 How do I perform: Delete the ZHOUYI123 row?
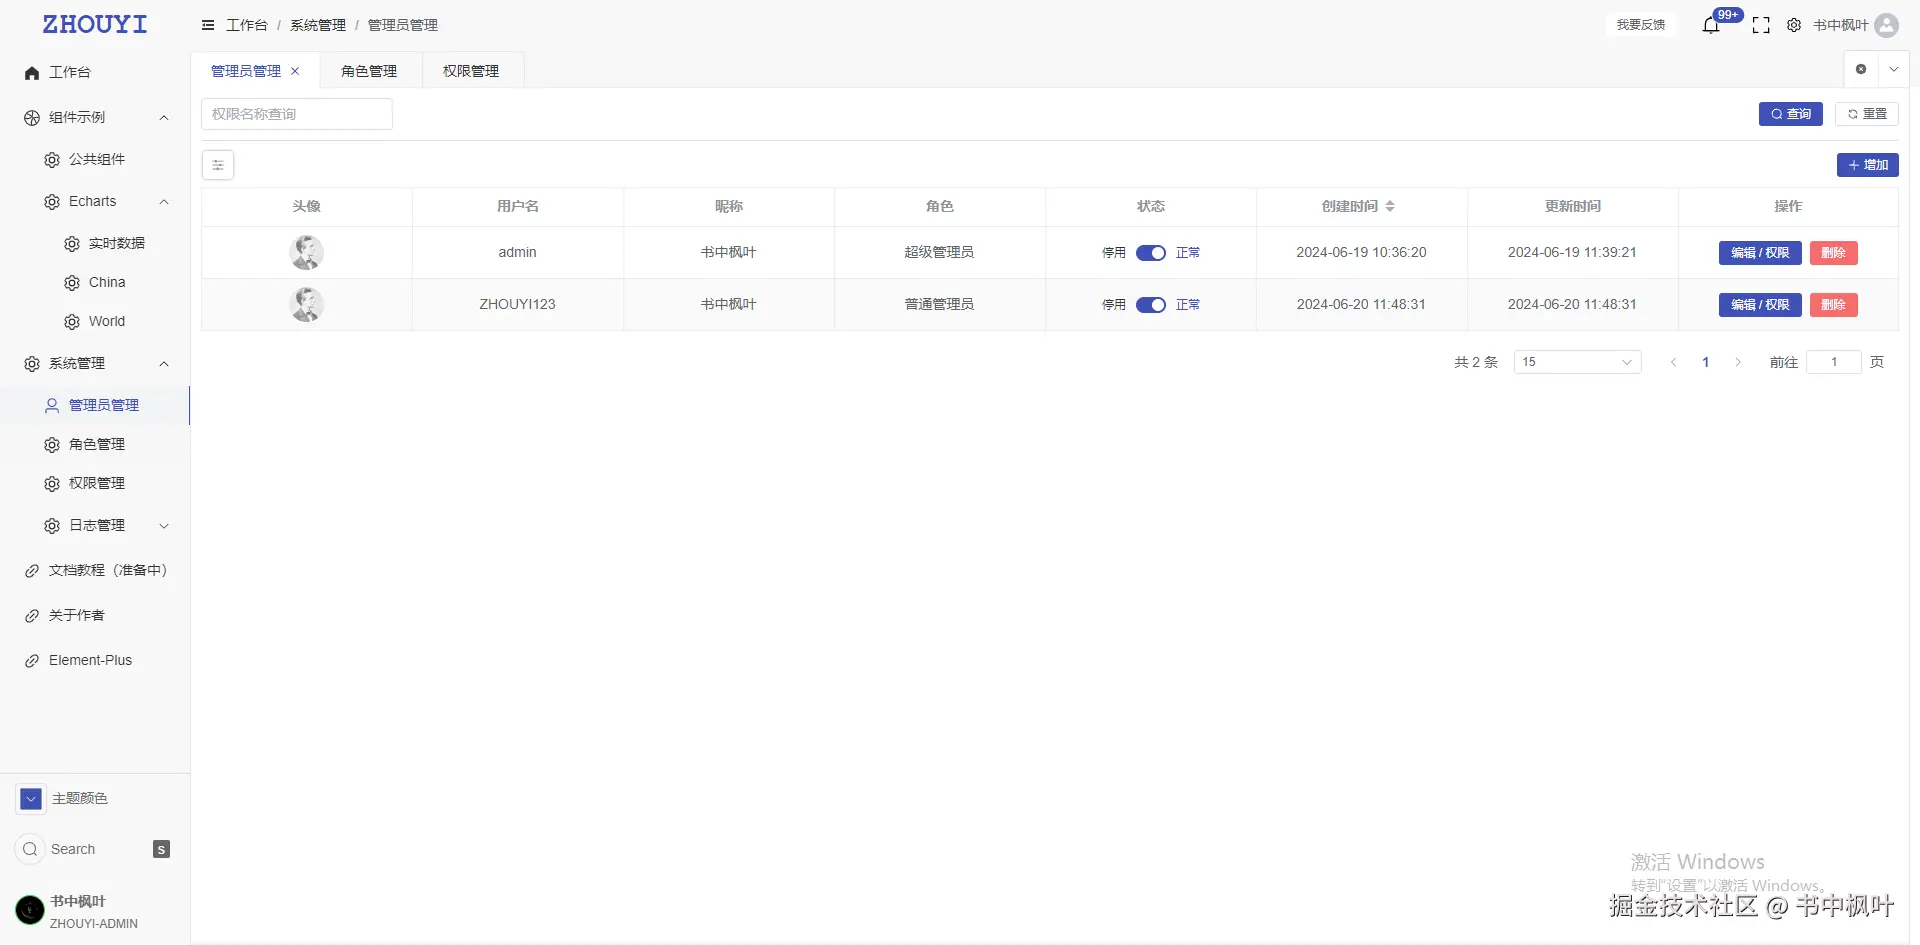(1834, 305)
